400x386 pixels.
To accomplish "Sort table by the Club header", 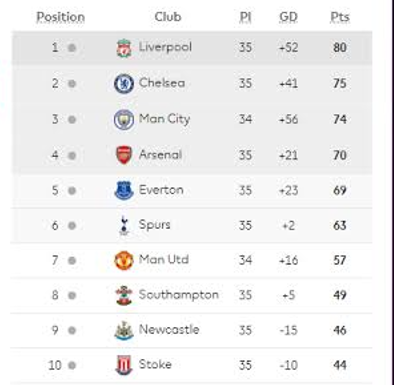I will pyautogui.click(x=168, y=17).
